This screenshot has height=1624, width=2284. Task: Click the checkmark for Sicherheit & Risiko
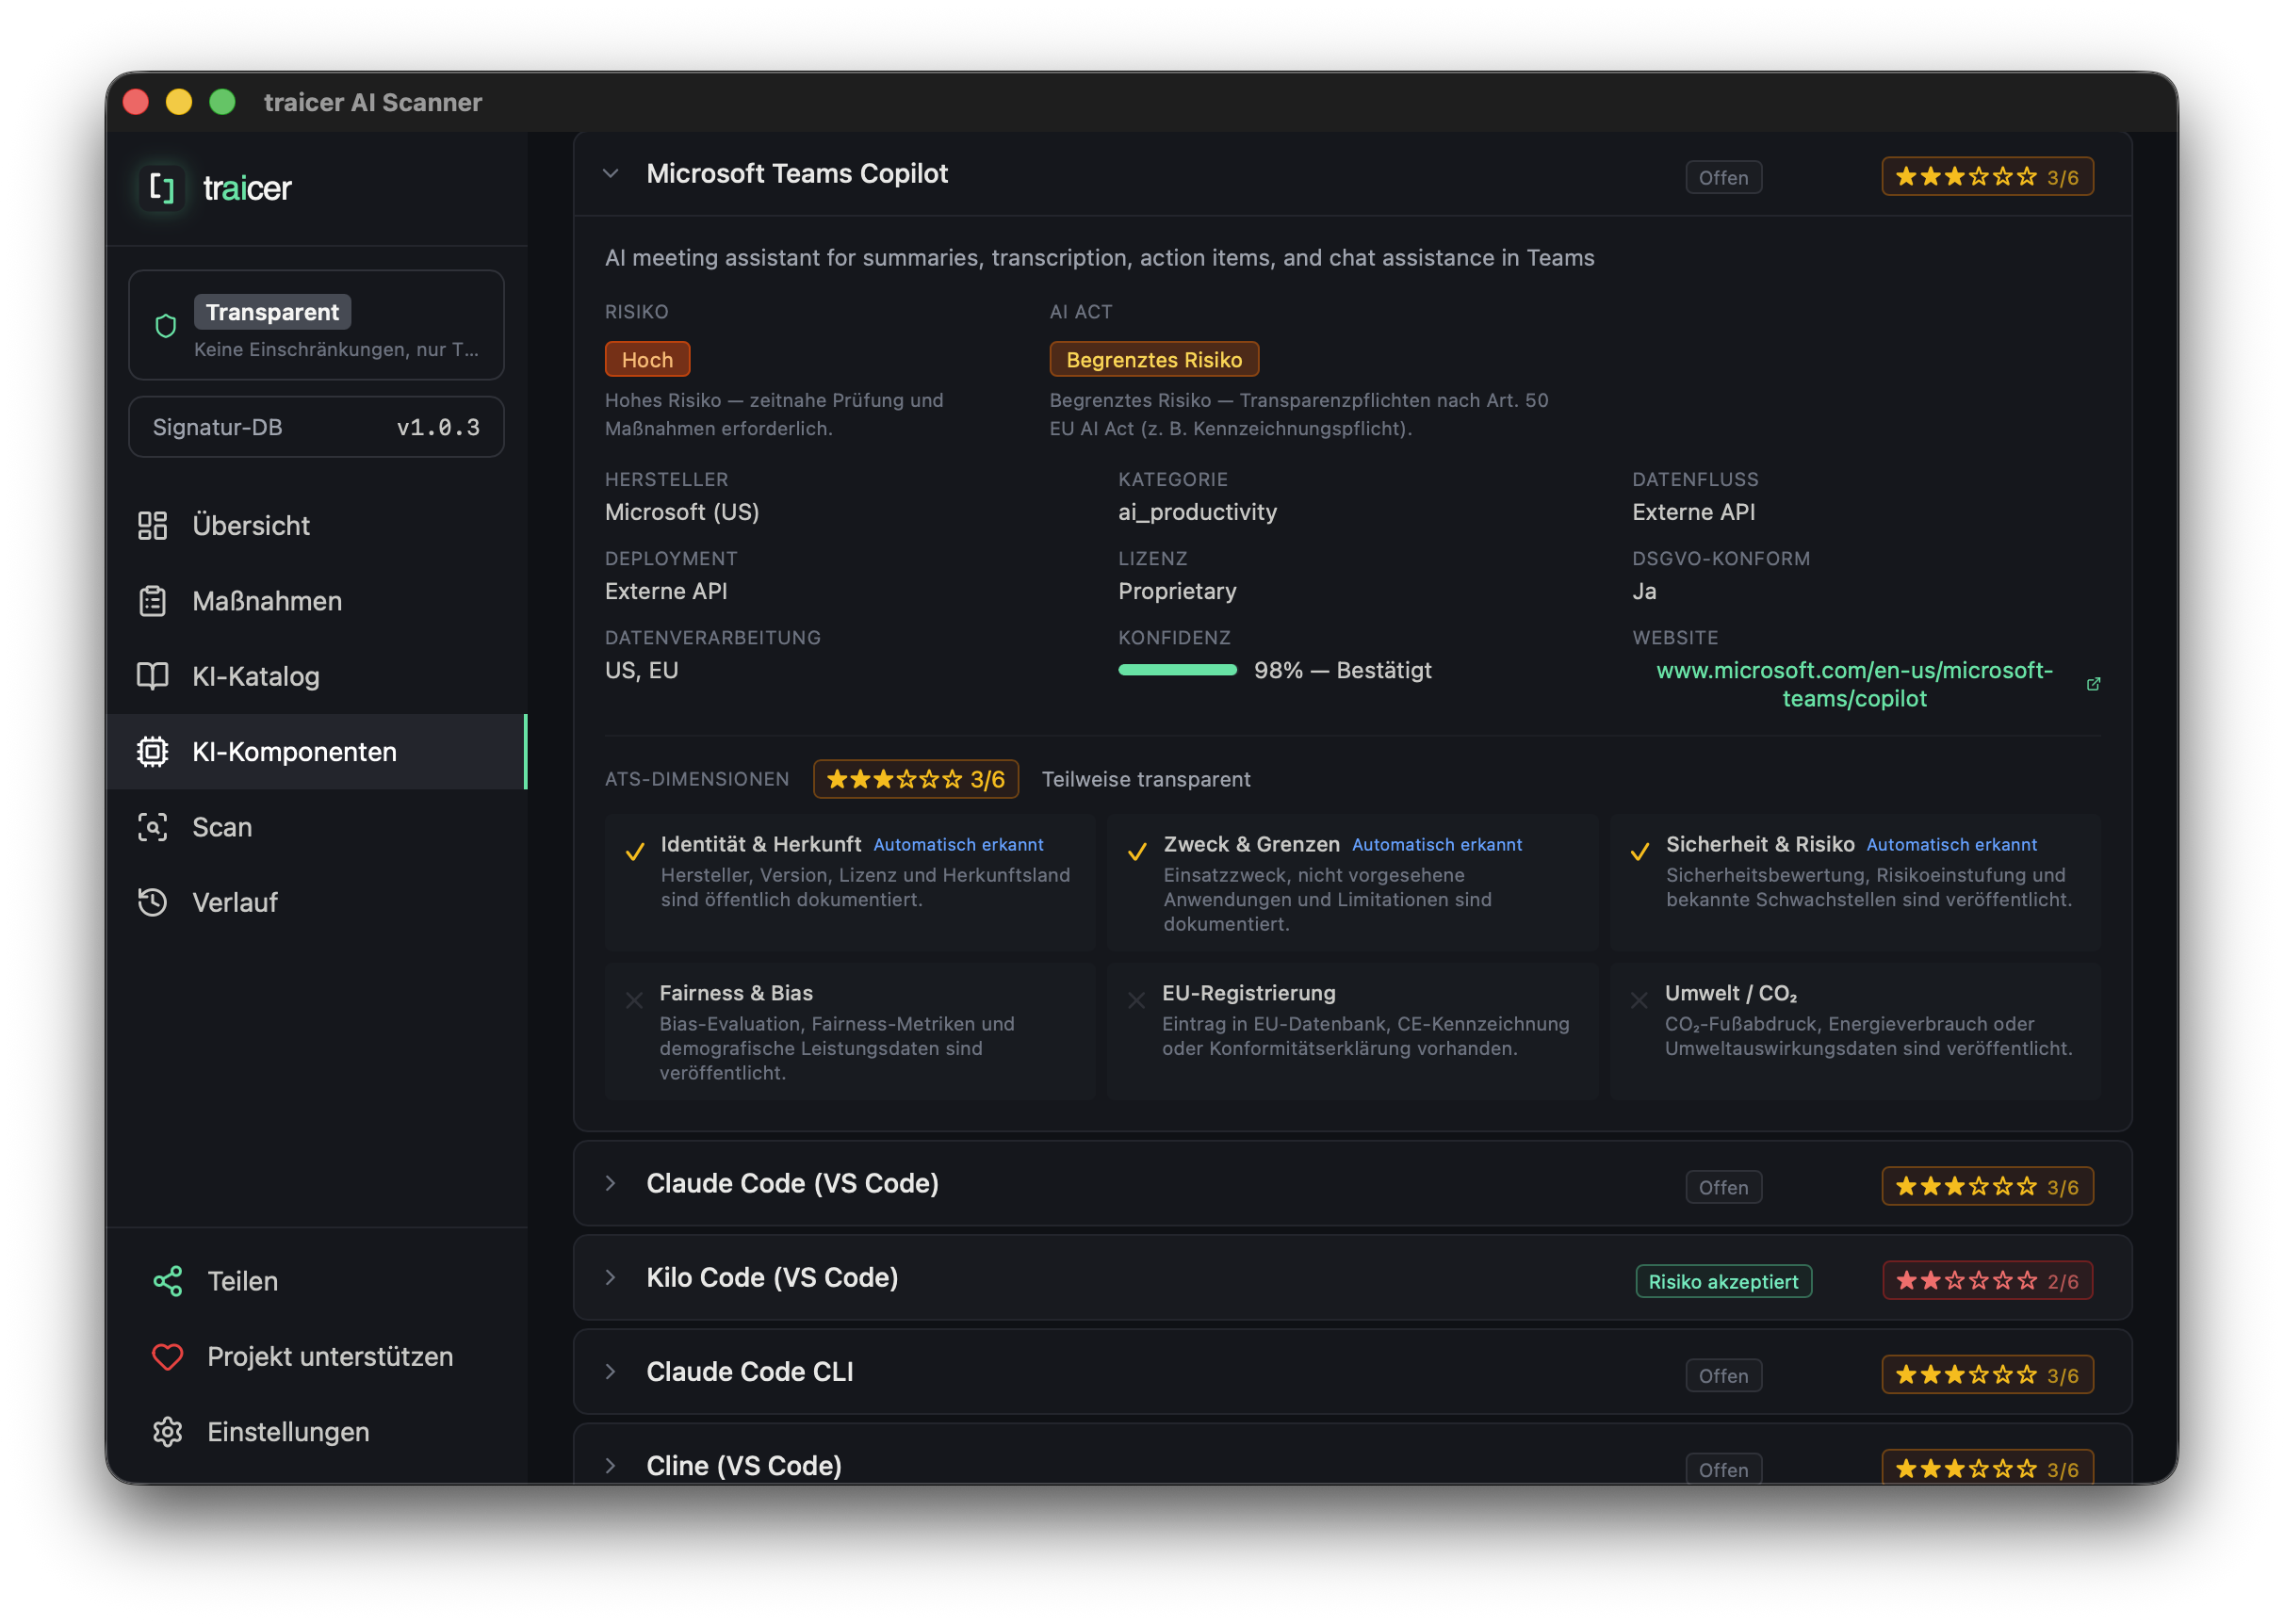[x=1640, y=852]
